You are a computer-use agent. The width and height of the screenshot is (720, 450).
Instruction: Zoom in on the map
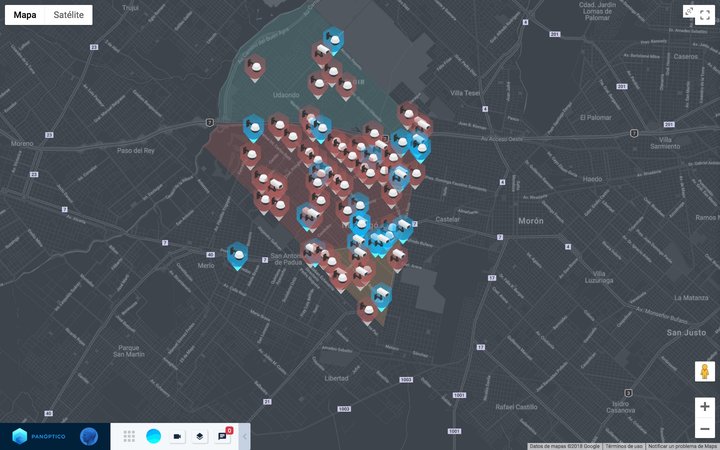tap(705, 407)
